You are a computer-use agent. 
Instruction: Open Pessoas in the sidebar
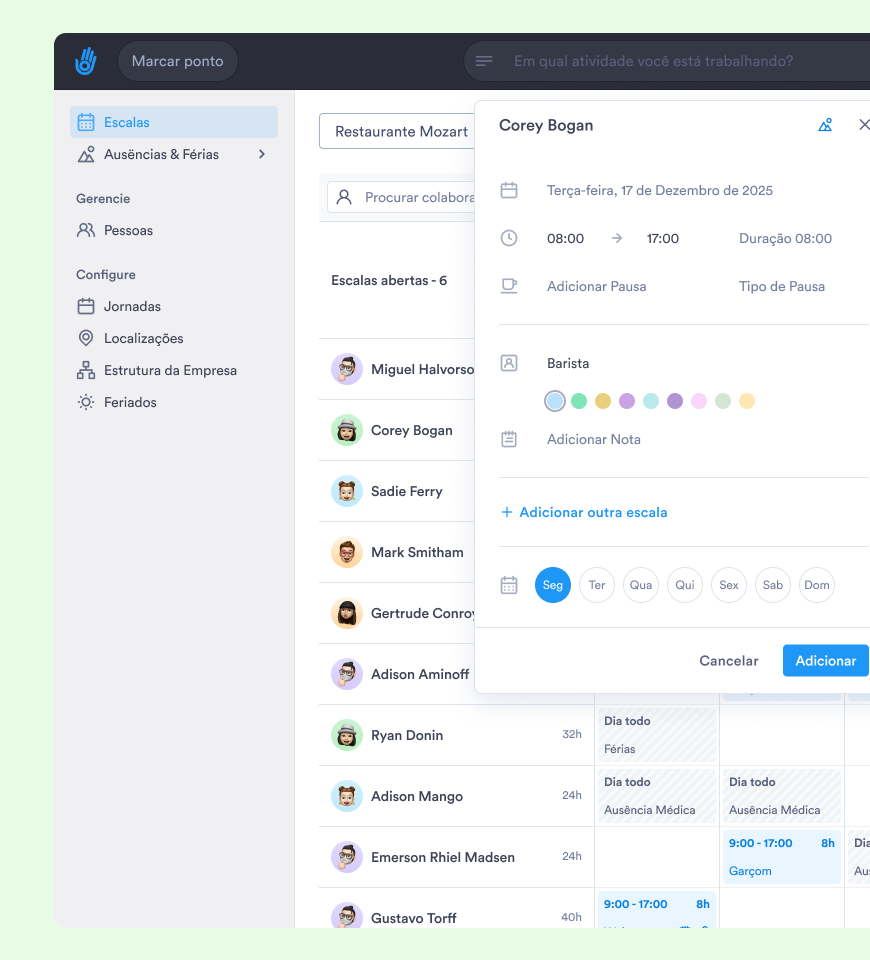[128, 230]
